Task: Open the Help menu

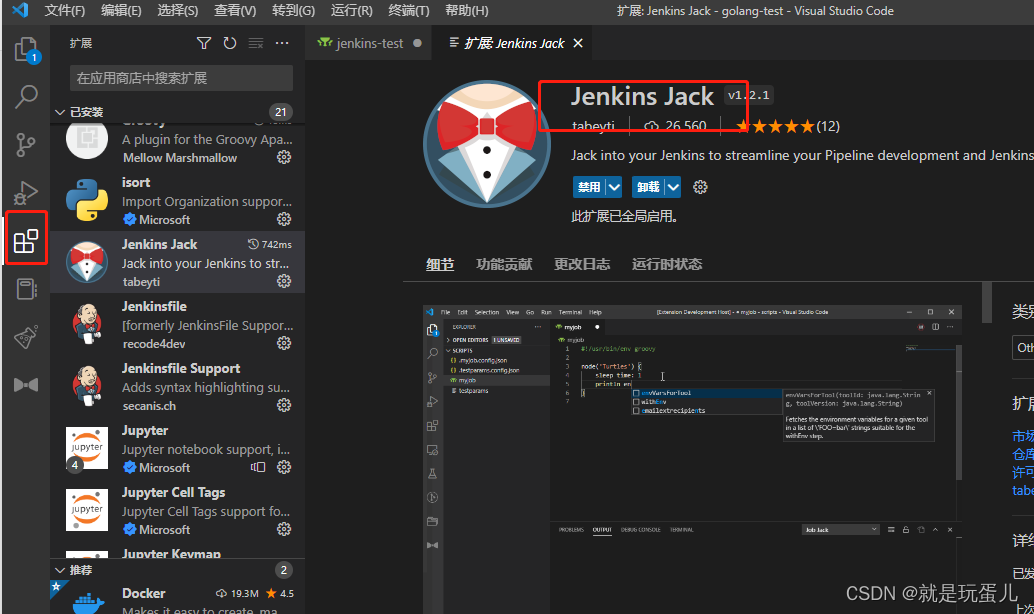Action: [467, 11]
